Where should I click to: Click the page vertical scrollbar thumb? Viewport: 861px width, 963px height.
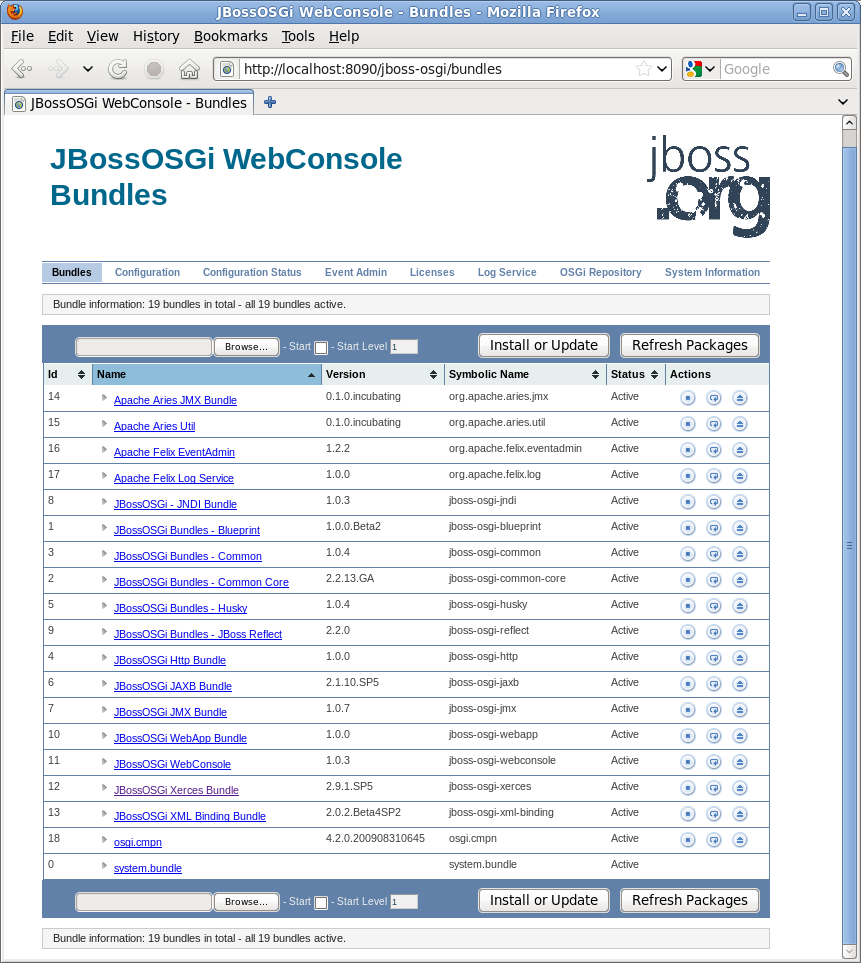coord(849,544)
